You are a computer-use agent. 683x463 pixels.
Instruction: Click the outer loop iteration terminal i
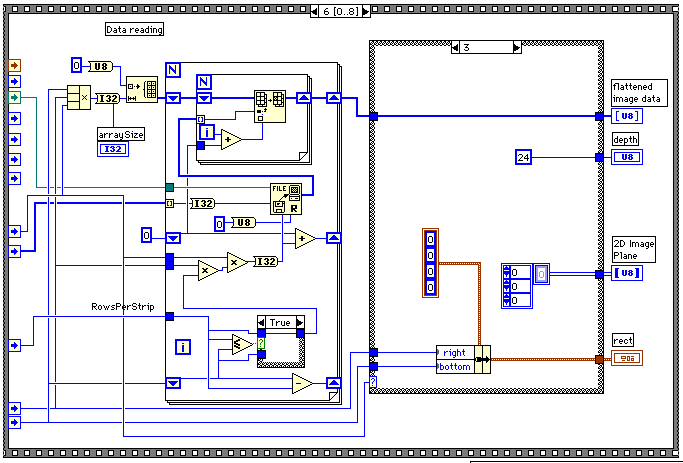[183, 347]
